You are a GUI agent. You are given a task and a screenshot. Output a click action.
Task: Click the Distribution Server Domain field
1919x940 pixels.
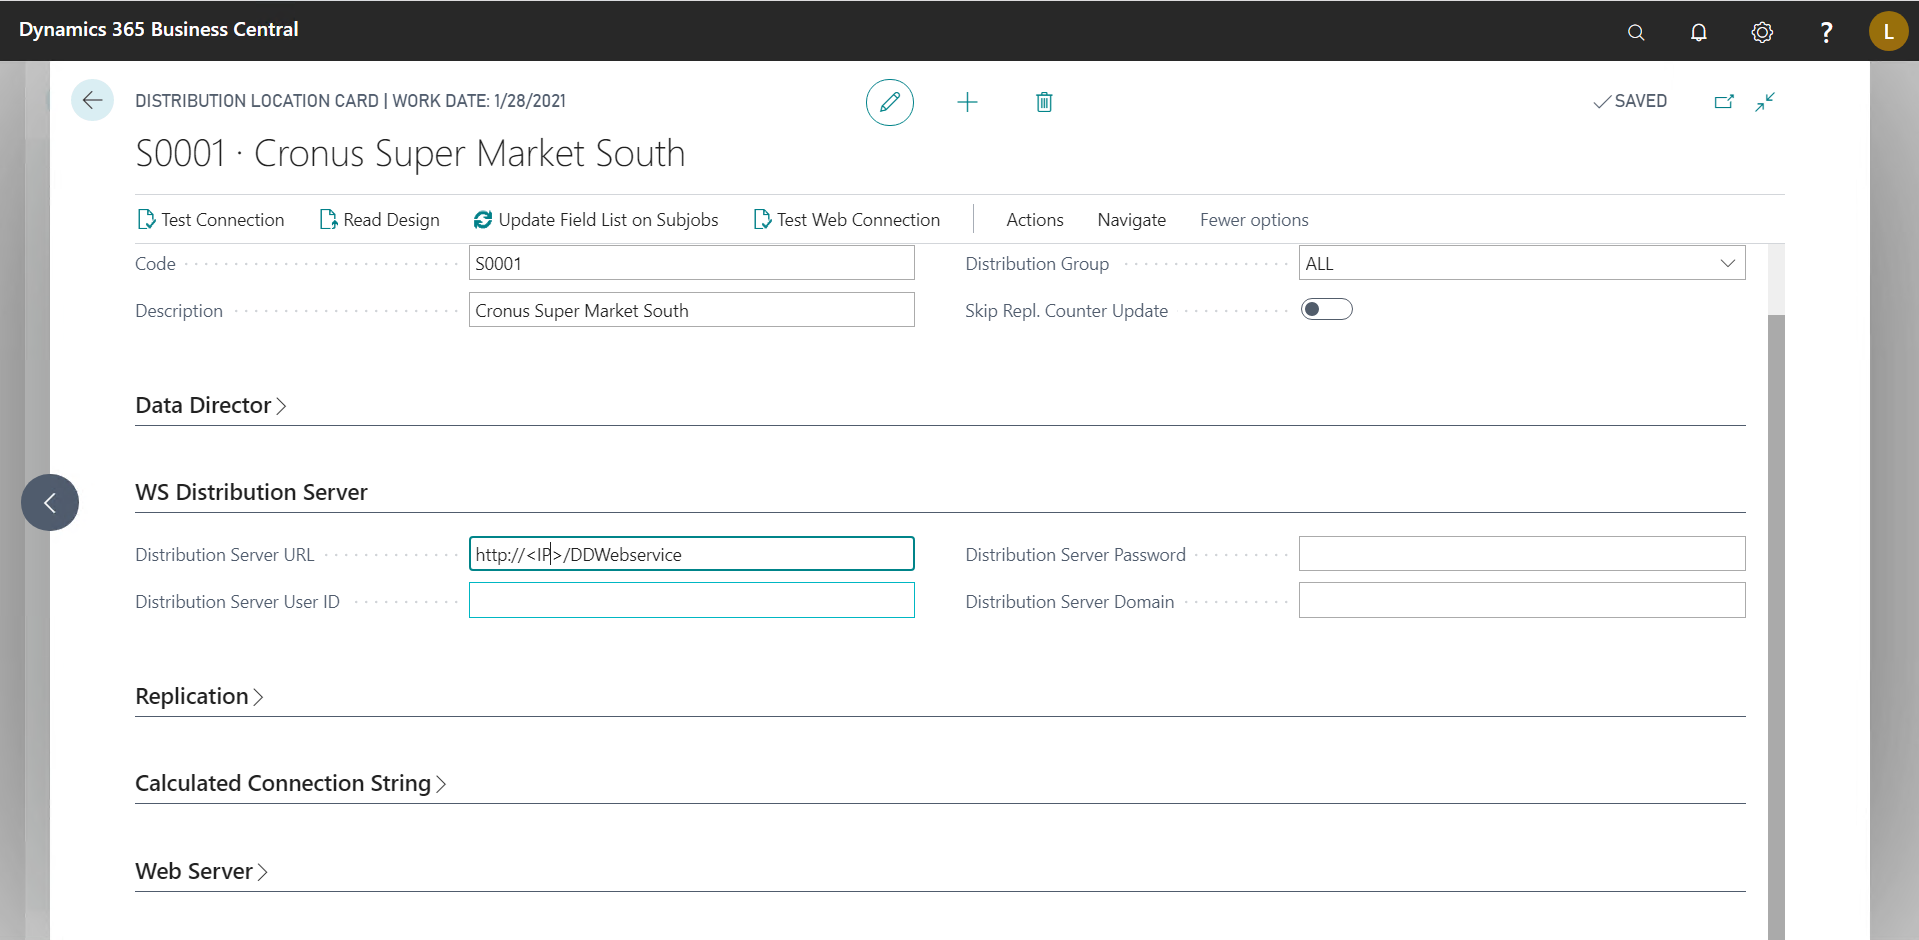point(1522,600)
